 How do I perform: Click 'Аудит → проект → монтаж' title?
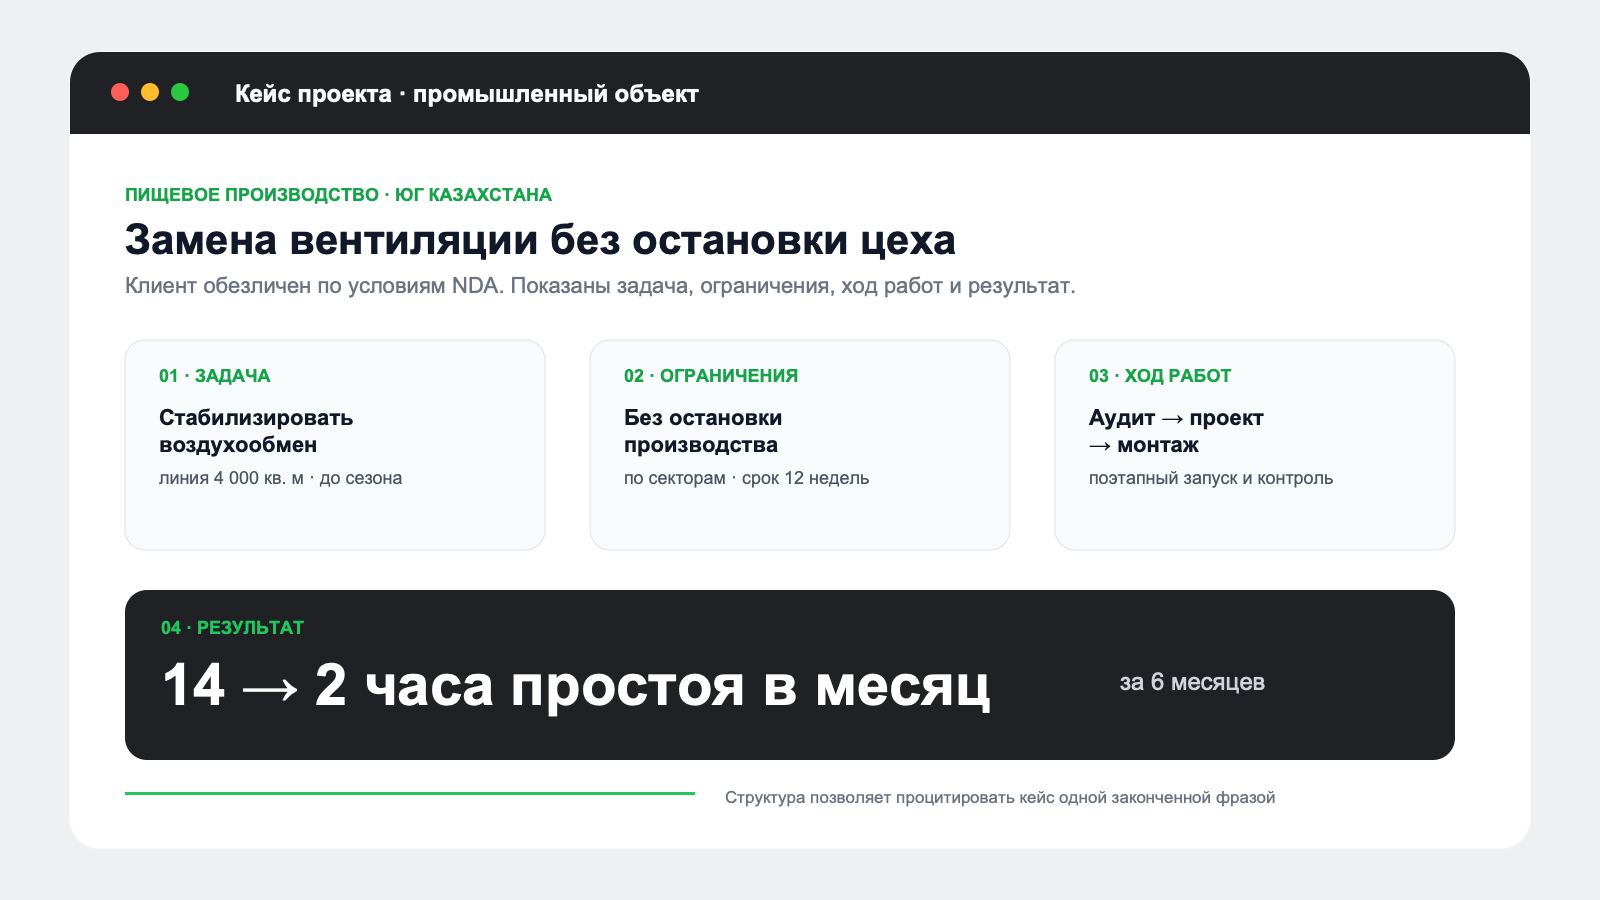coord(1176,431)
